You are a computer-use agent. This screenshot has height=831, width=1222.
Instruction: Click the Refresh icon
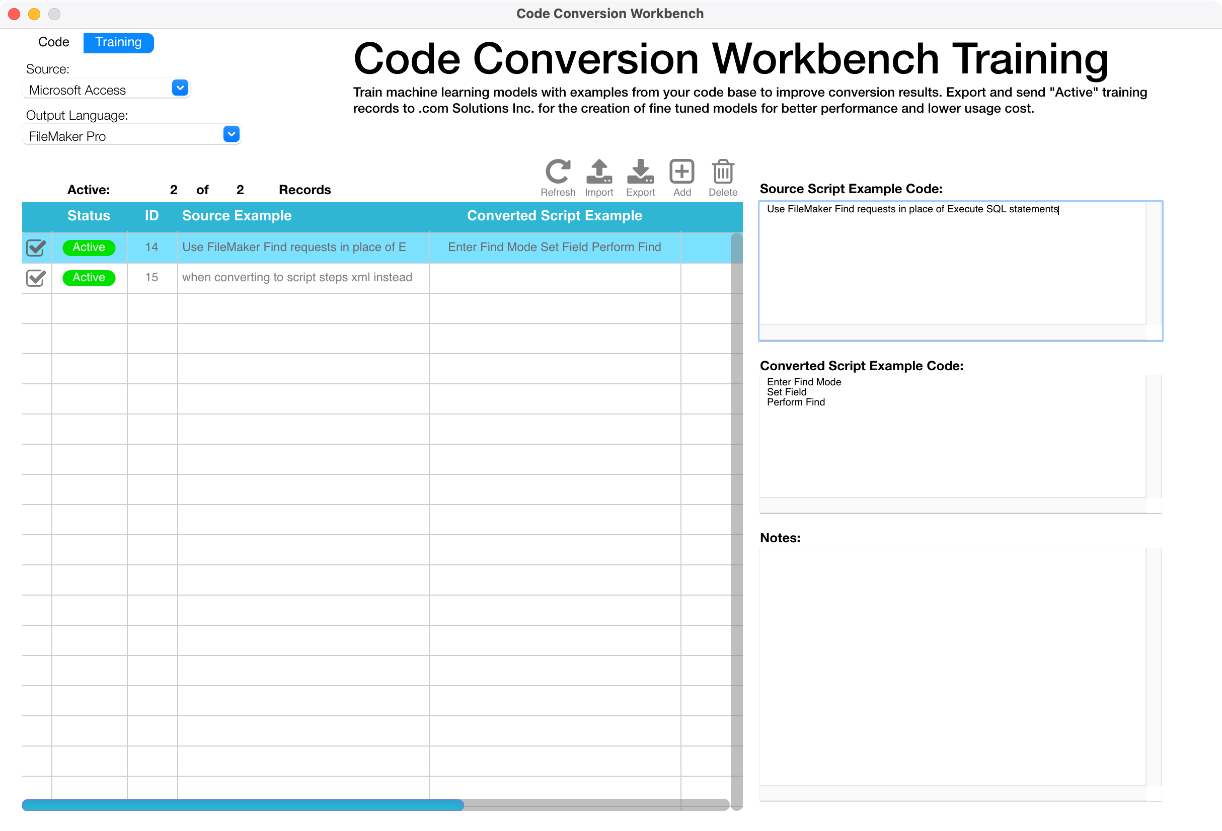[557, 172]
